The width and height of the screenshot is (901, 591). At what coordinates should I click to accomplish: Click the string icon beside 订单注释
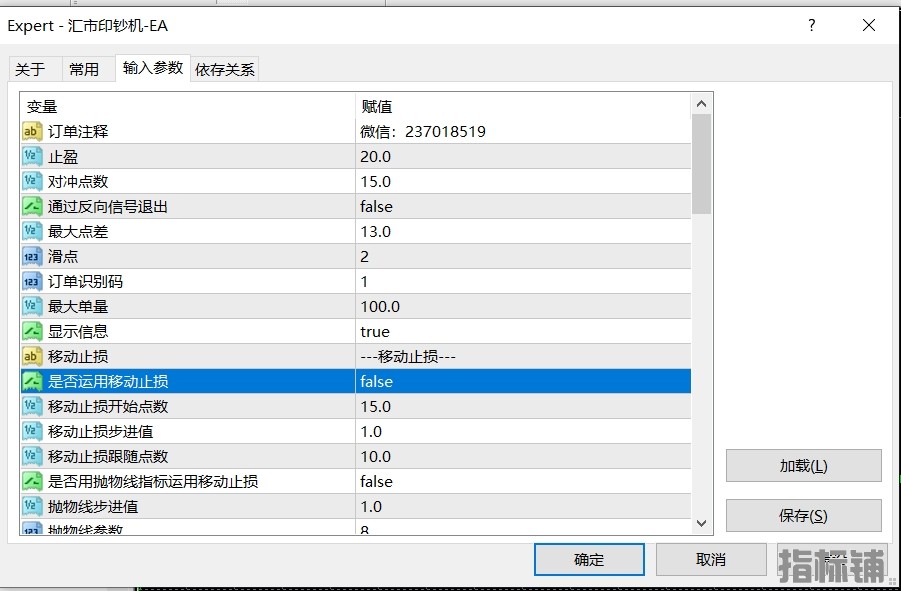[32, 131]
